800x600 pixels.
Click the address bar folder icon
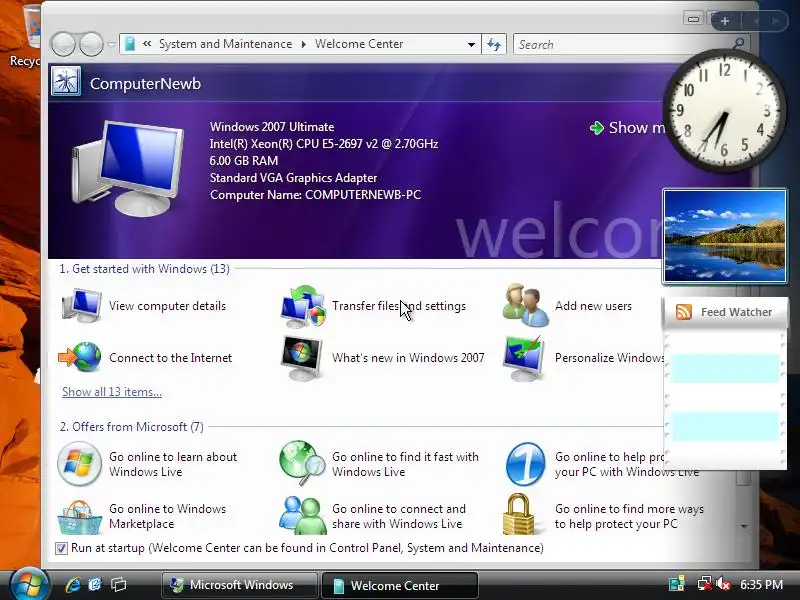coord(130,44)
